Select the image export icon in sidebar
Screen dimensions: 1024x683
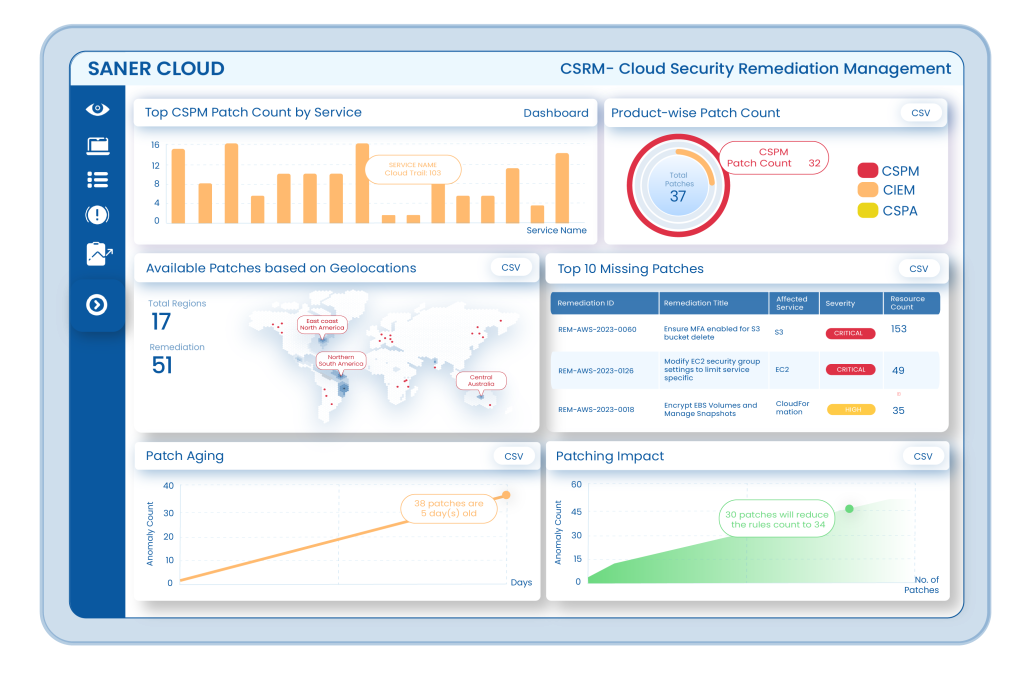click(99, 253)
